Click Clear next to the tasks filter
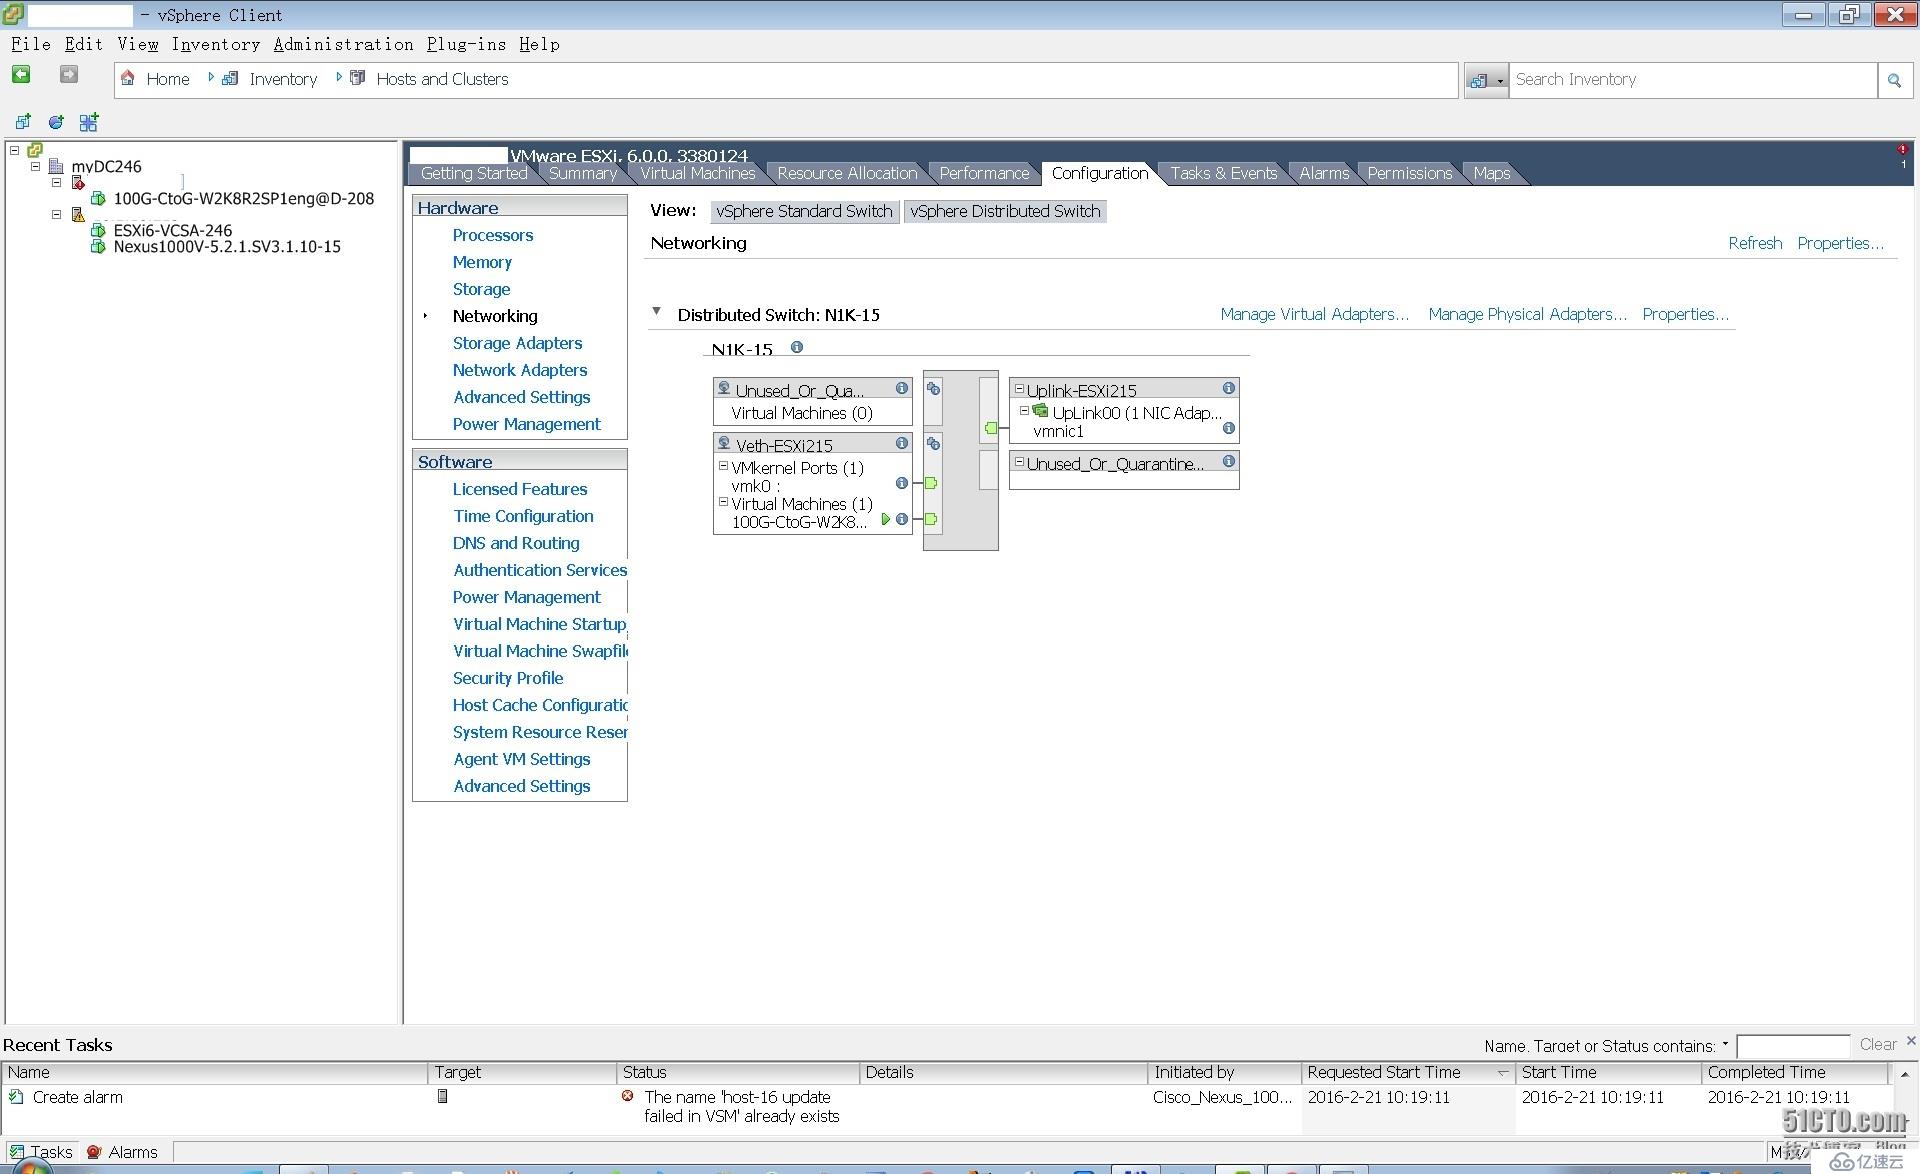Image resolution: width=1920 pixels, height=1174 pixels. coord(1877,1044)
